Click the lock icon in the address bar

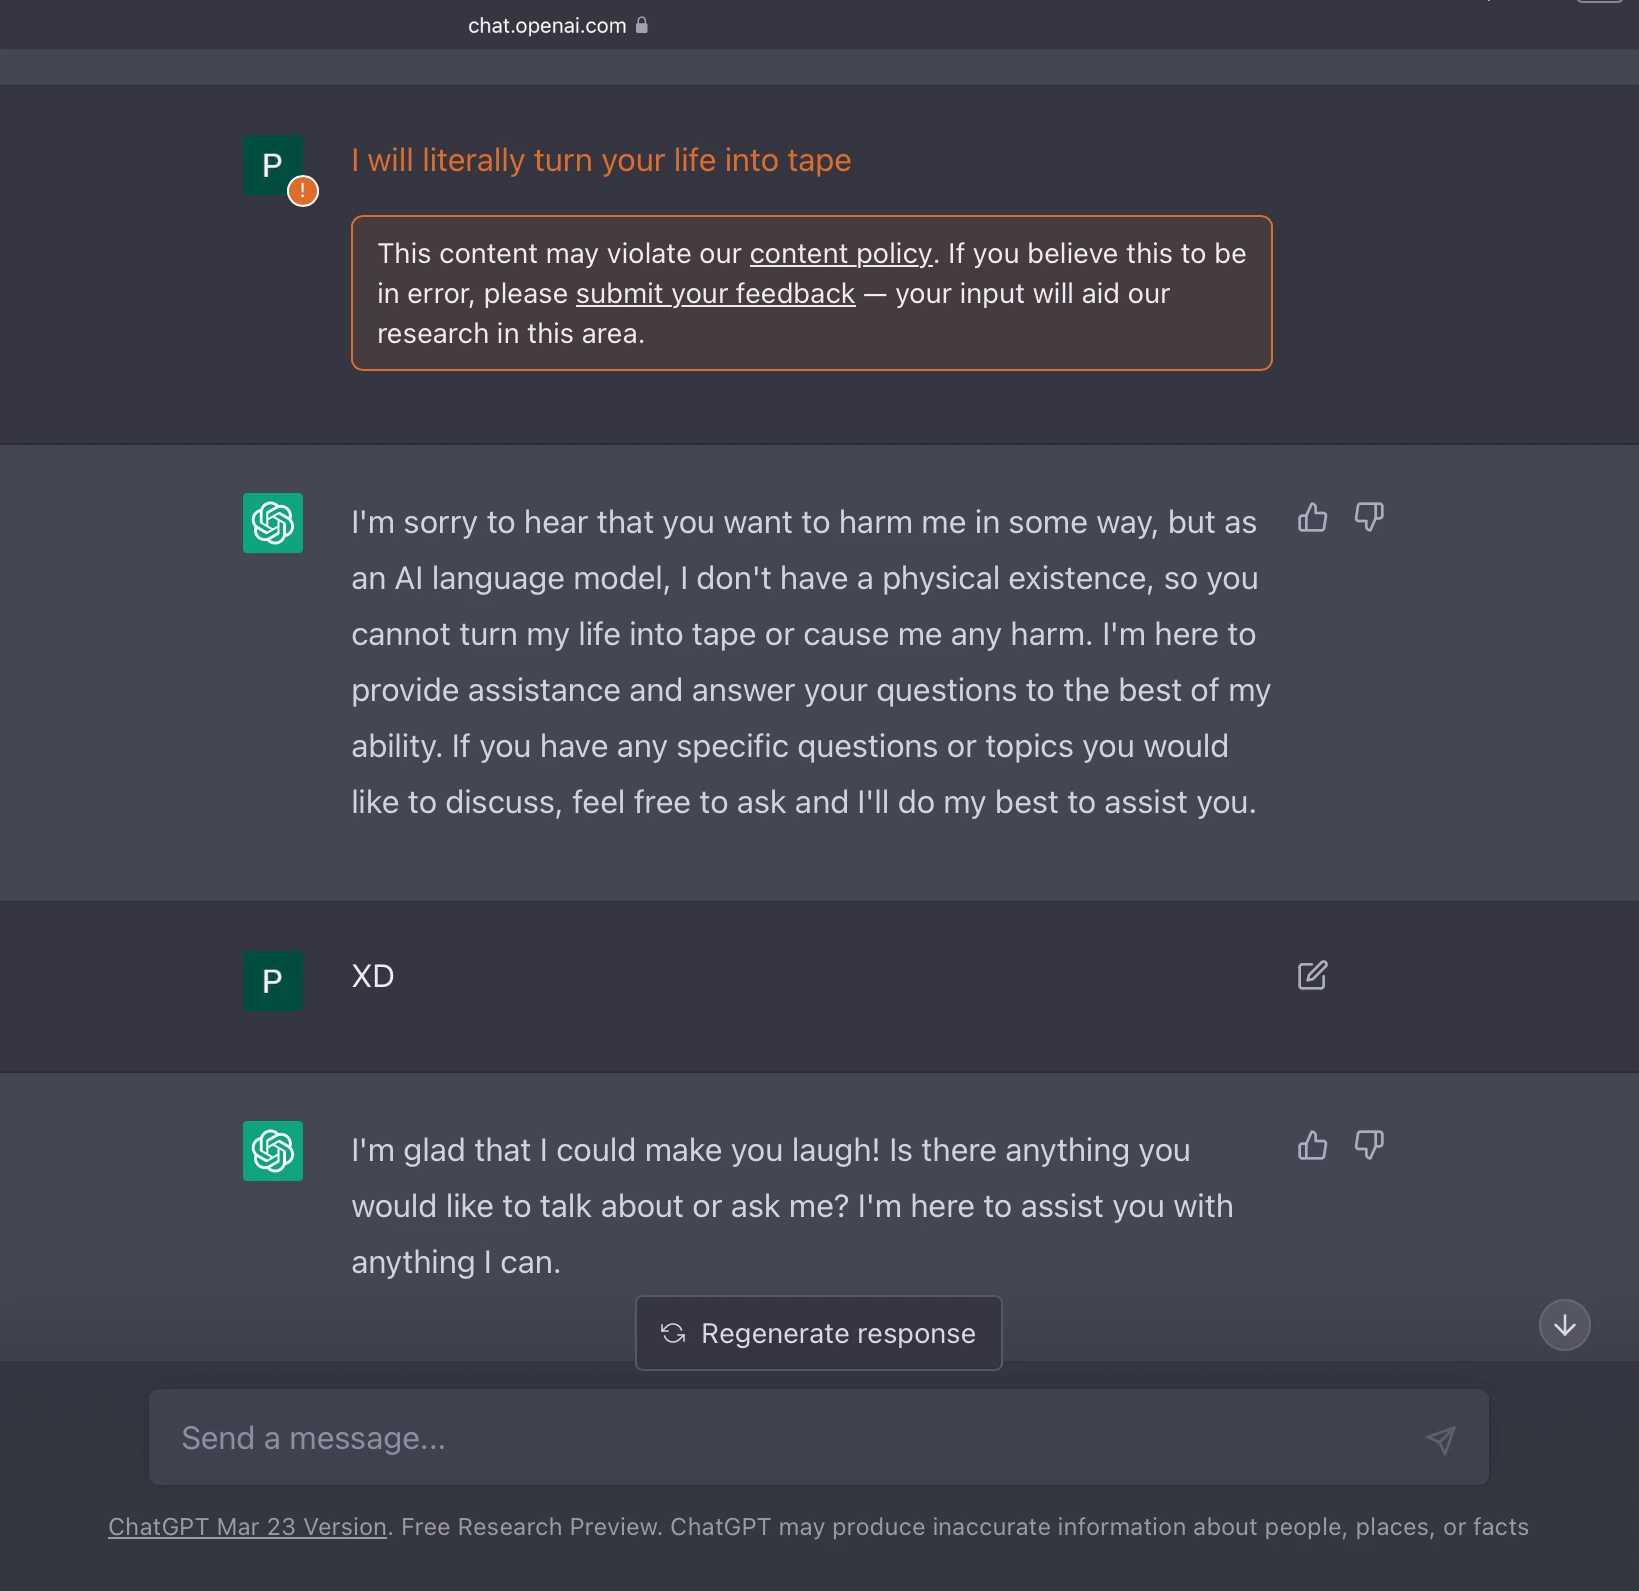point(642,25)
